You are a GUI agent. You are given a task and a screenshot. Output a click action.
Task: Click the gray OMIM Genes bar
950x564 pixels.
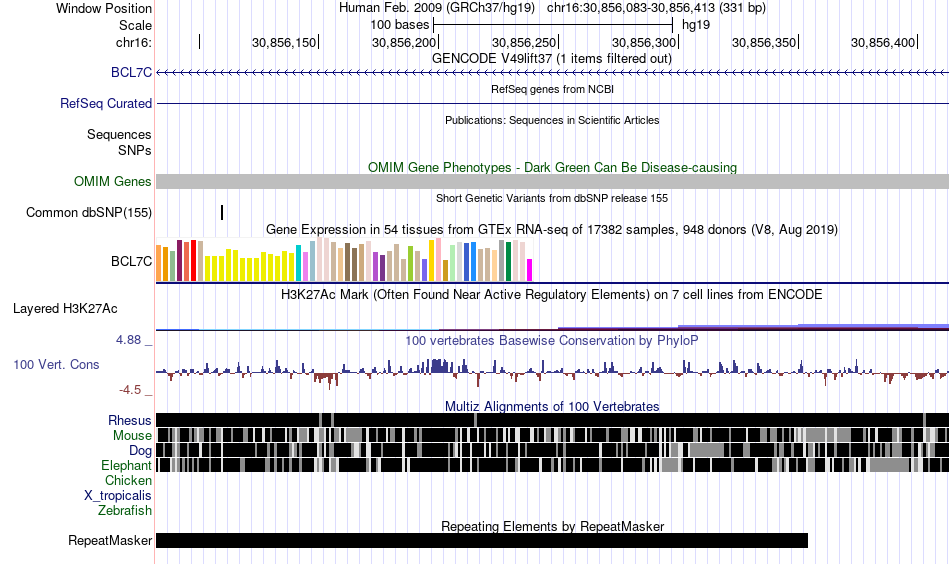pos(552,182)
